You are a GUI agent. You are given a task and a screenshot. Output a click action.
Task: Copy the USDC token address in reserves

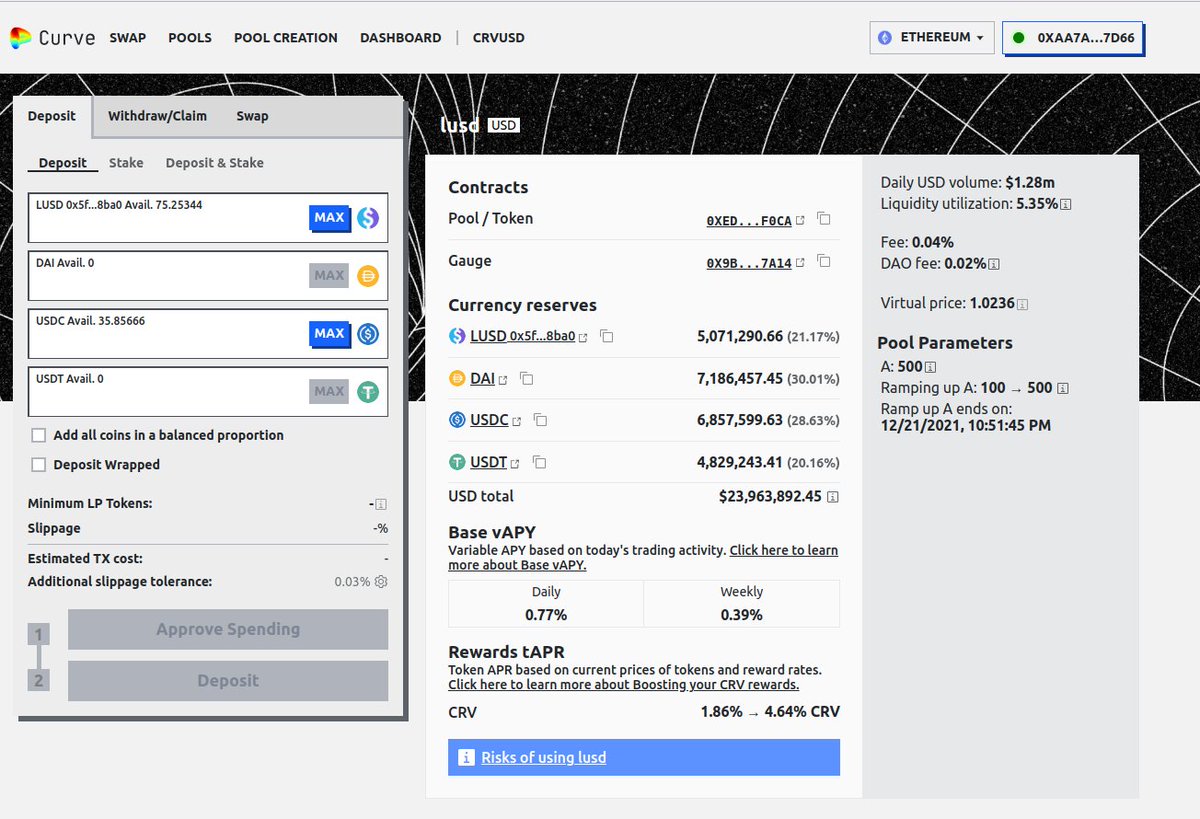coord(540,421)
